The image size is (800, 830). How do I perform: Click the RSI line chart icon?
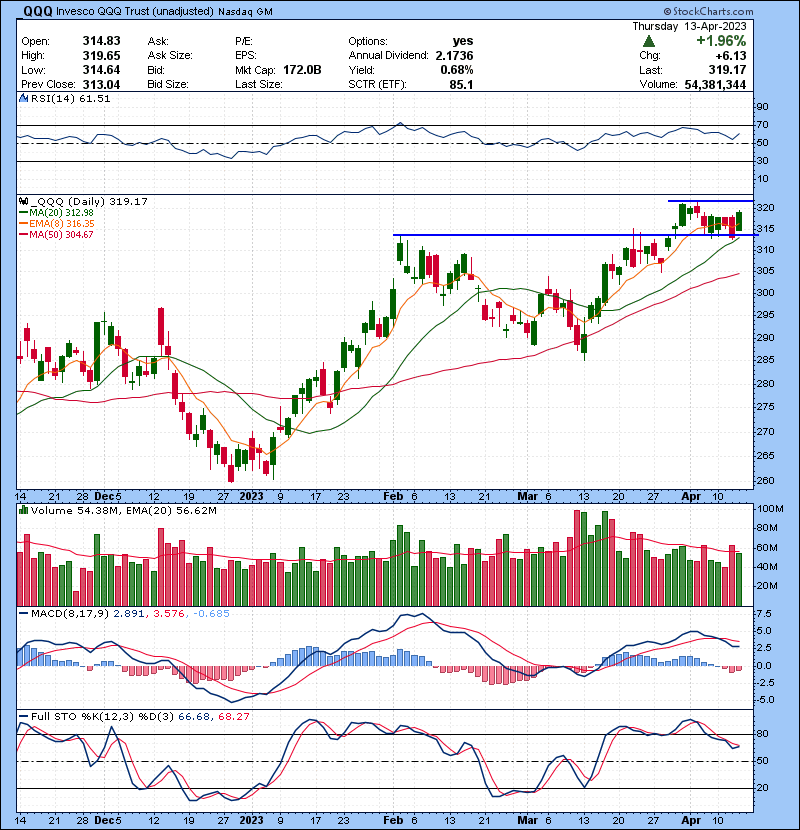coord(23,98)
